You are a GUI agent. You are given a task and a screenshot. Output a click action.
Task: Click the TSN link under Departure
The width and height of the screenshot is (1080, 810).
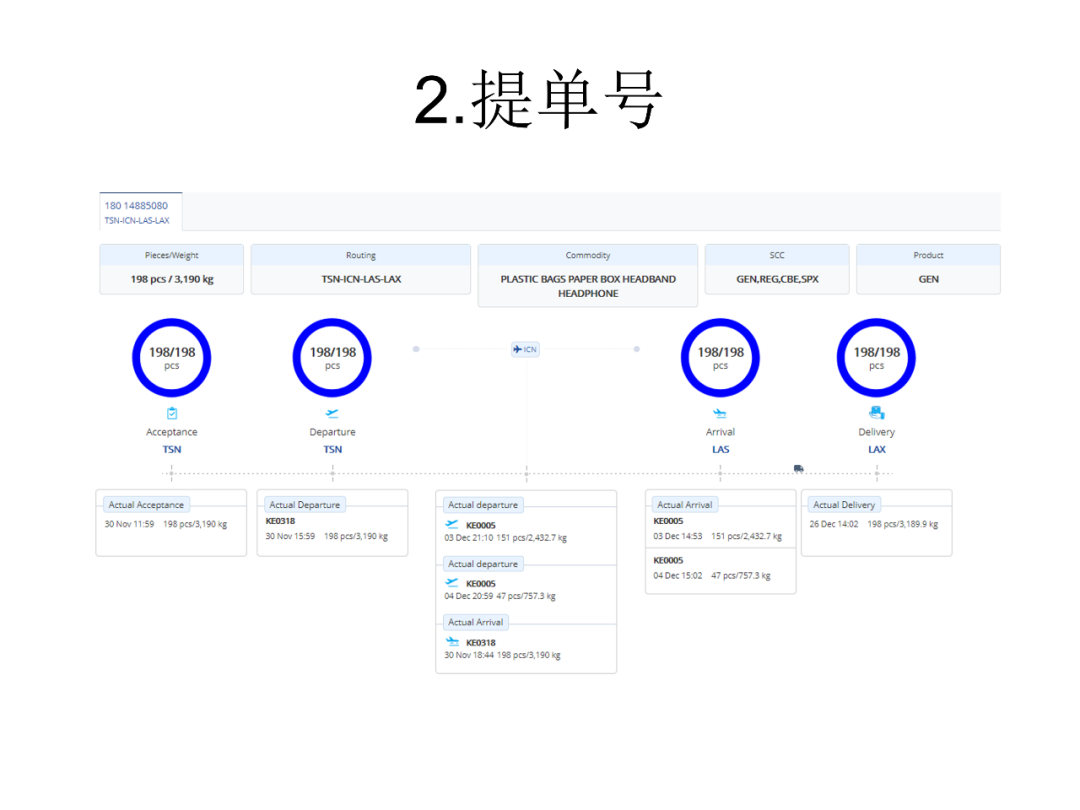[x=332, y=449]
